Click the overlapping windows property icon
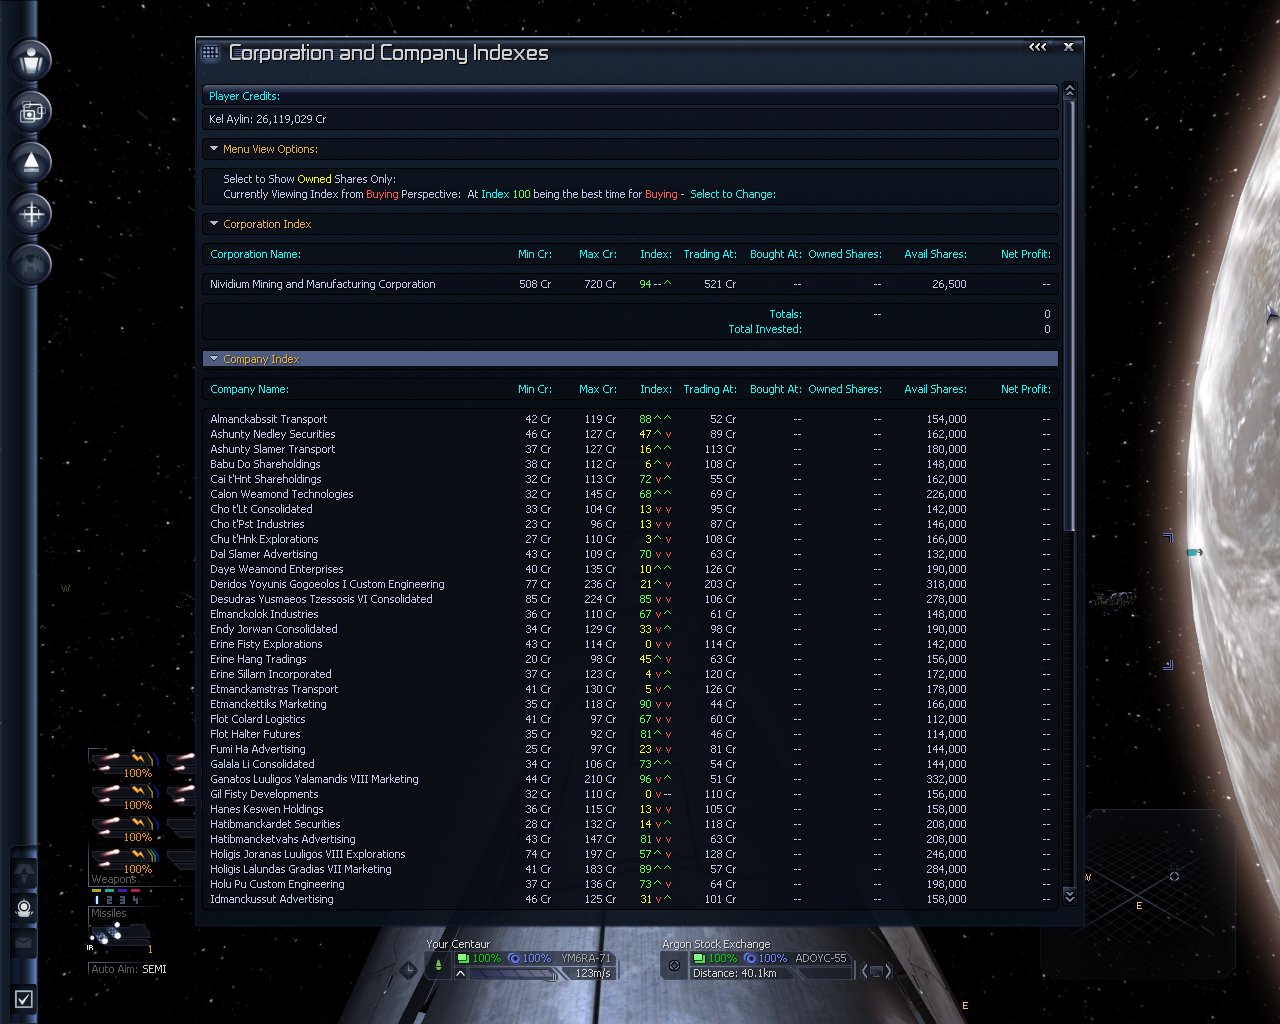This screenshot has width=1280, height=1024. 32,111
